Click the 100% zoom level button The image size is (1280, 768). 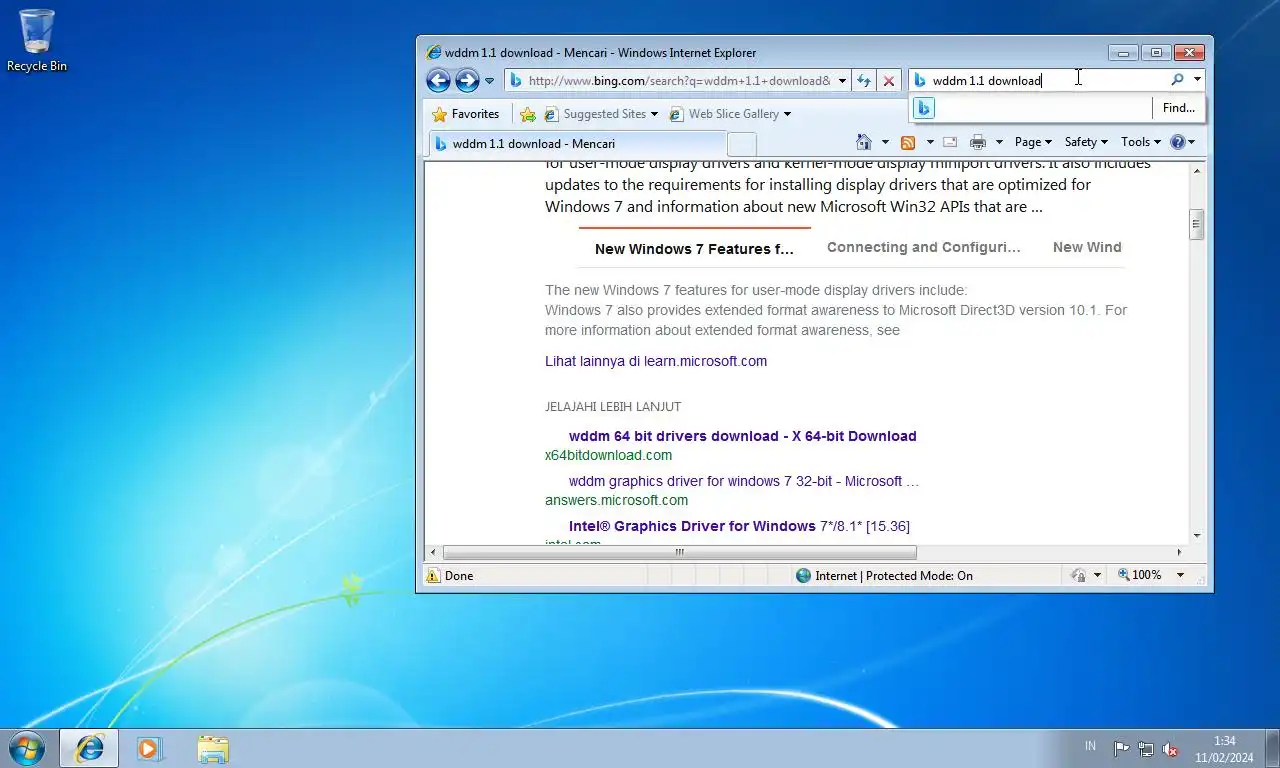coord(1140,575)
